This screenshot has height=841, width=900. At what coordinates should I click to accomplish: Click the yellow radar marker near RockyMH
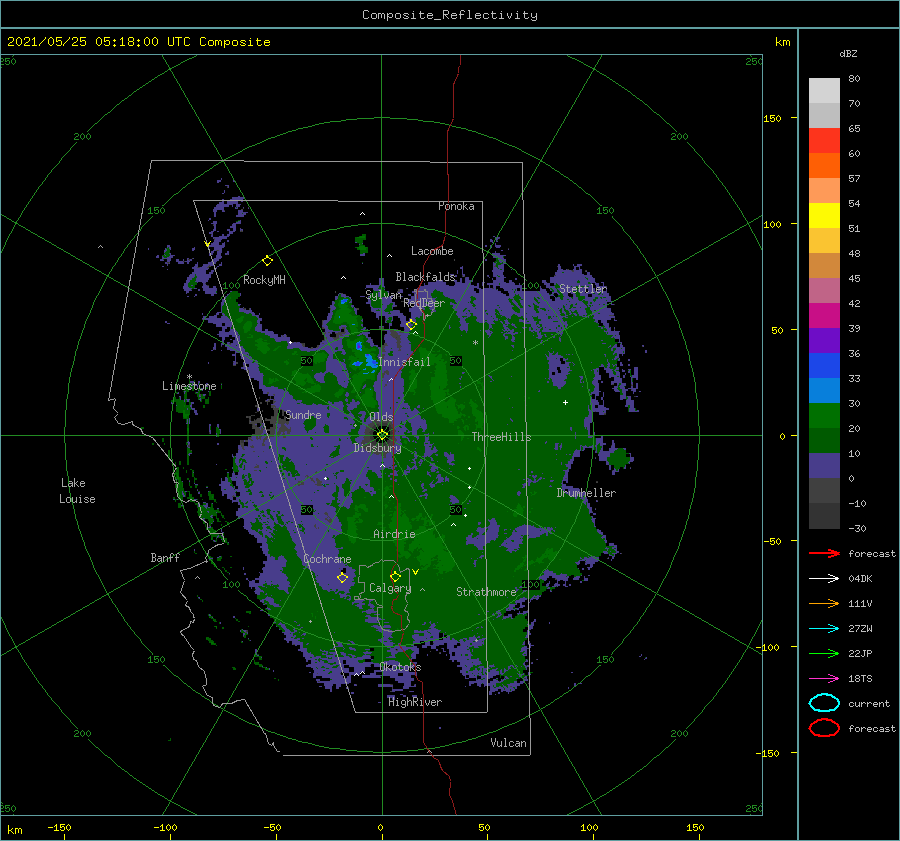[x=267, y=261]
